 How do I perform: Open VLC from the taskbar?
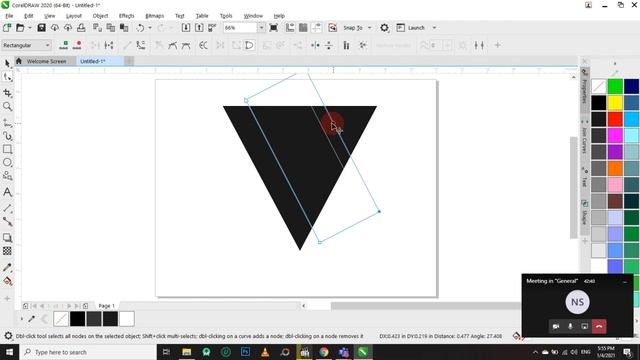pos(265,352)
